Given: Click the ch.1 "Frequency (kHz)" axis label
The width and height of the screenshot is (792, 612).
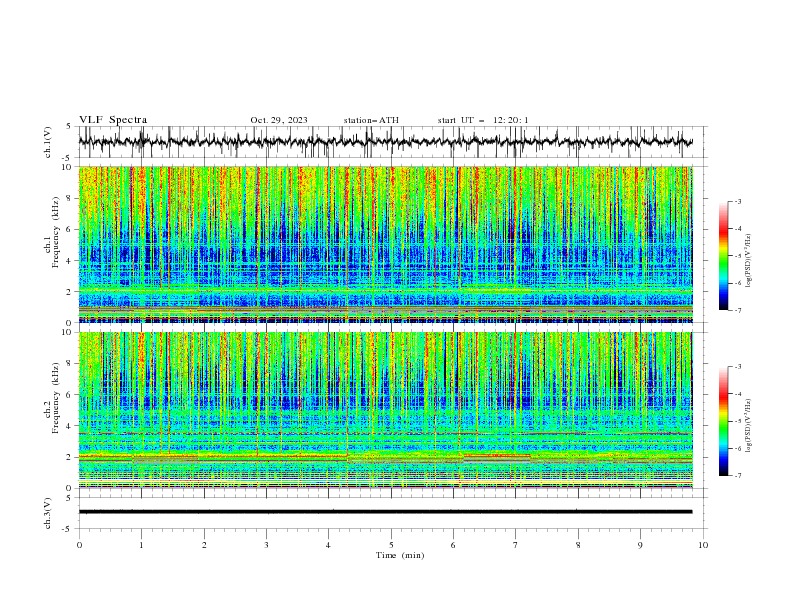Looking at the screenshot, I should pyautogui.click(x=55, y=233).
